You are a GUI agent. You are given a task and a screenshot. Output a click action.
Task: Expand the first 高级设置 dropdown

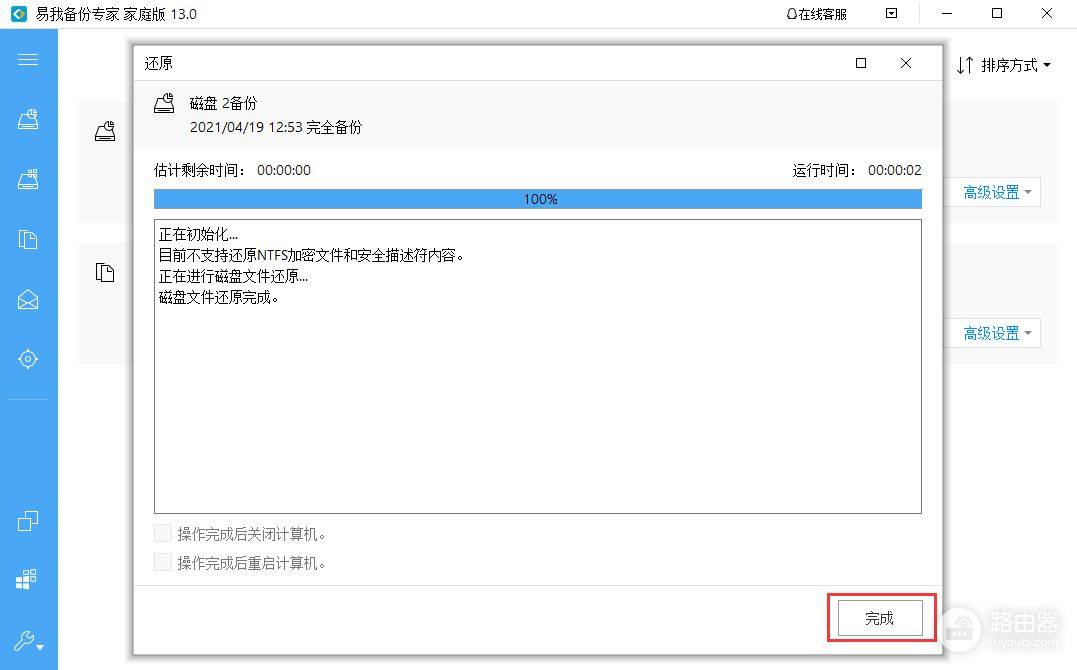click(x=997, y=192)
